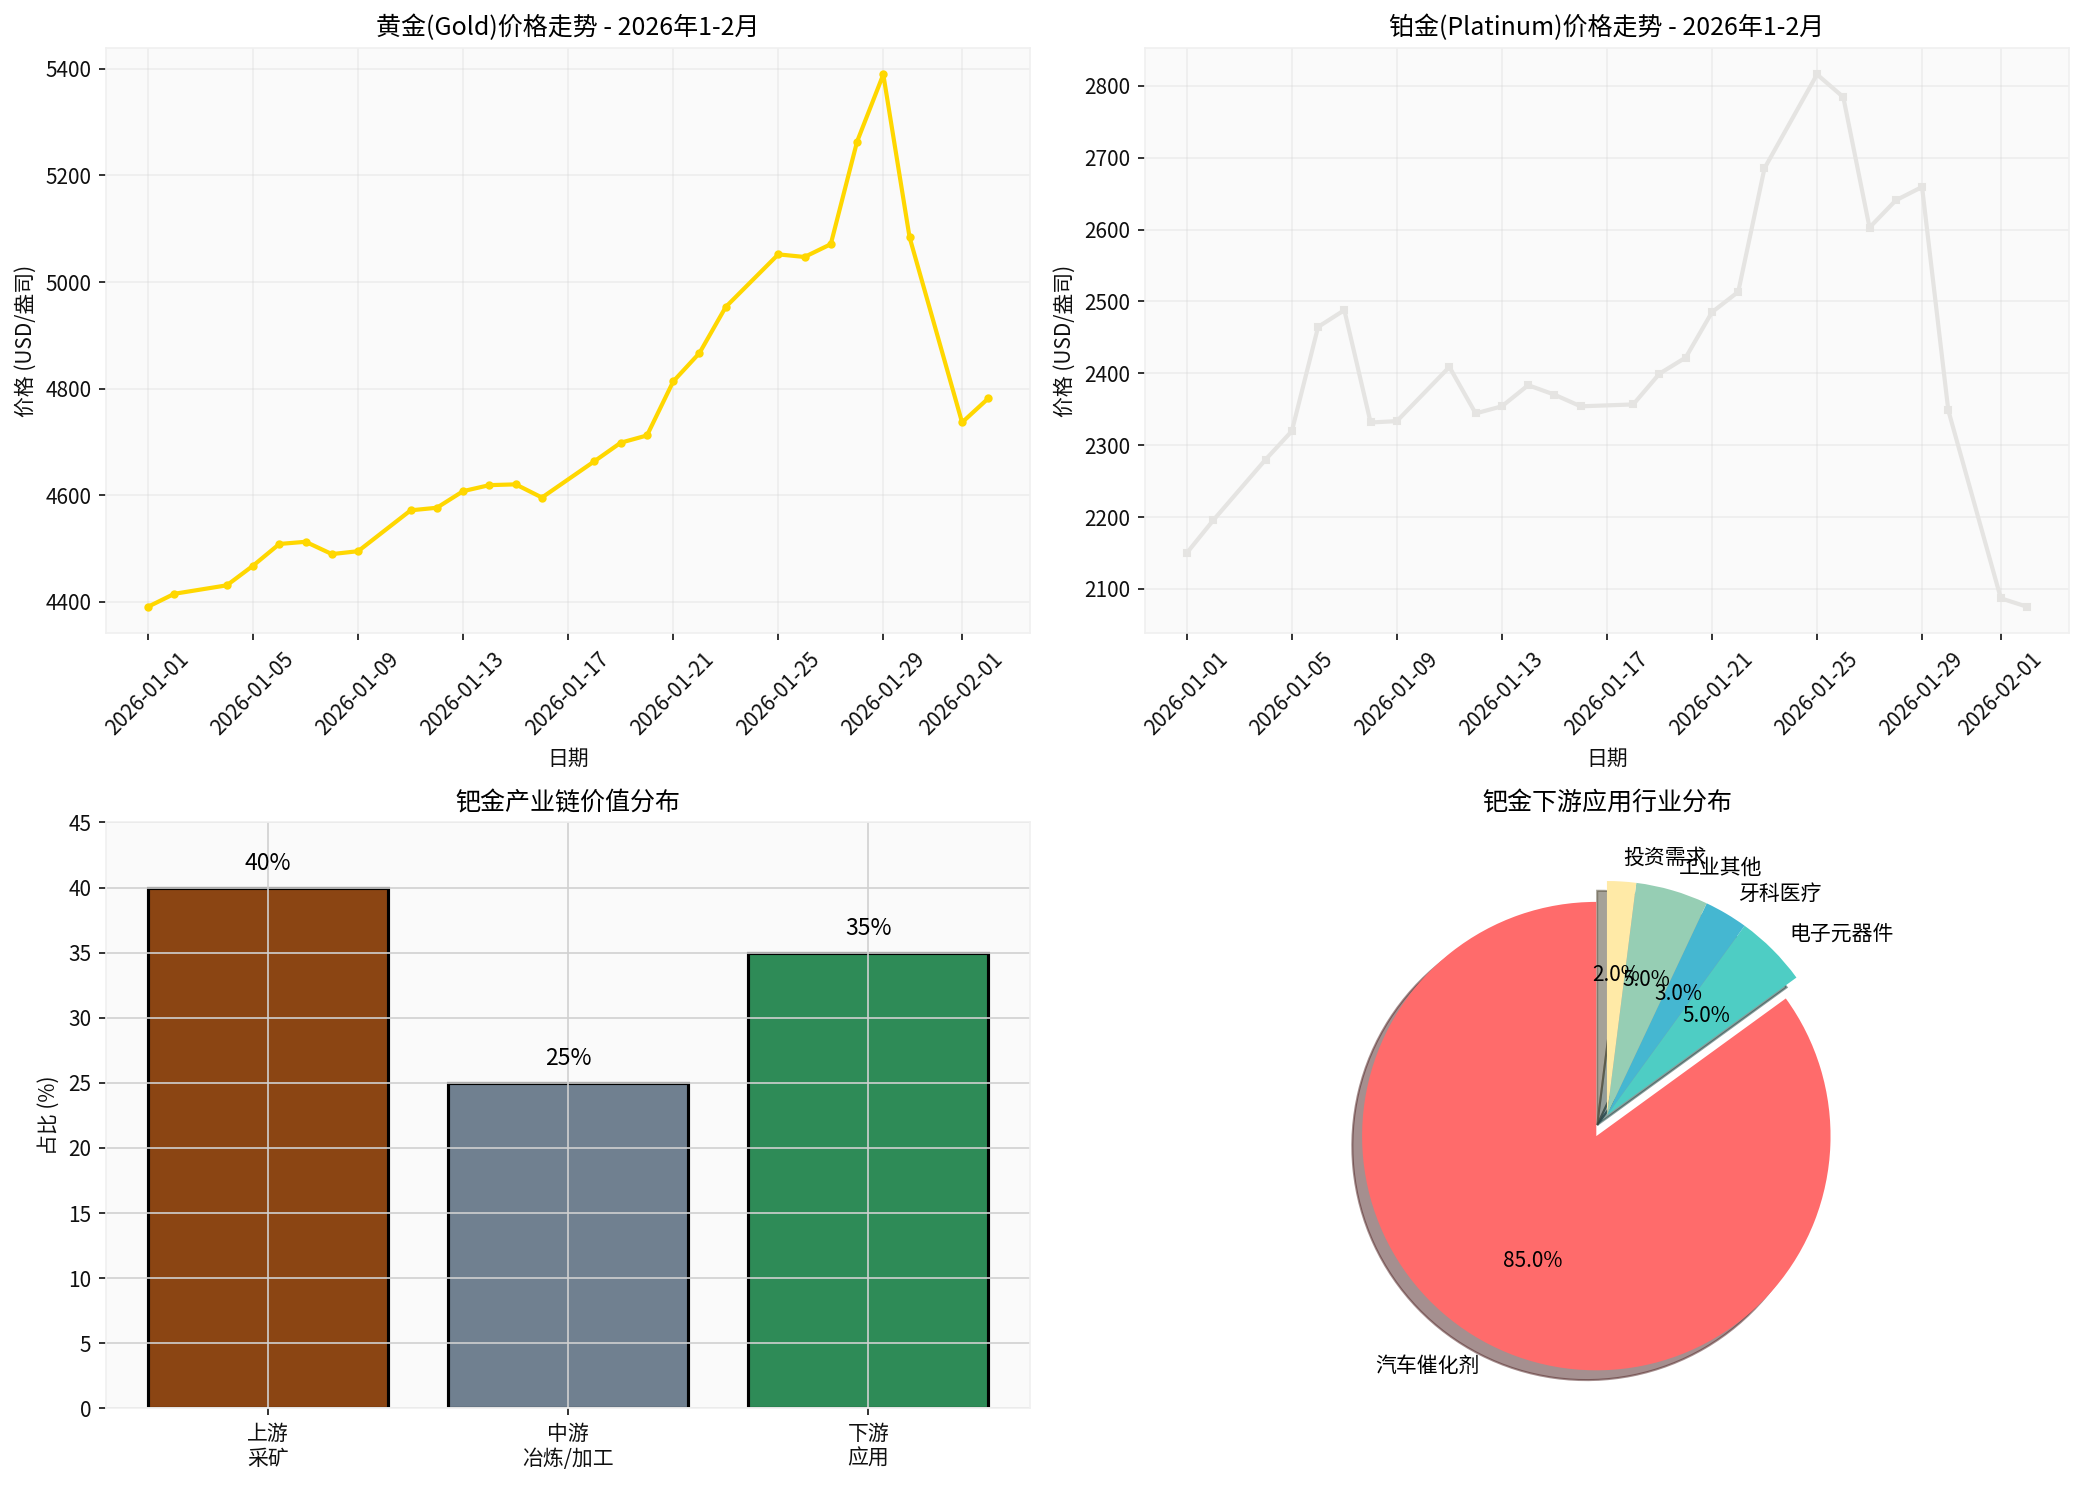Click 2026-01-25 tick on platinum chart
2084x1485 pixels.
click(1815, 693)
